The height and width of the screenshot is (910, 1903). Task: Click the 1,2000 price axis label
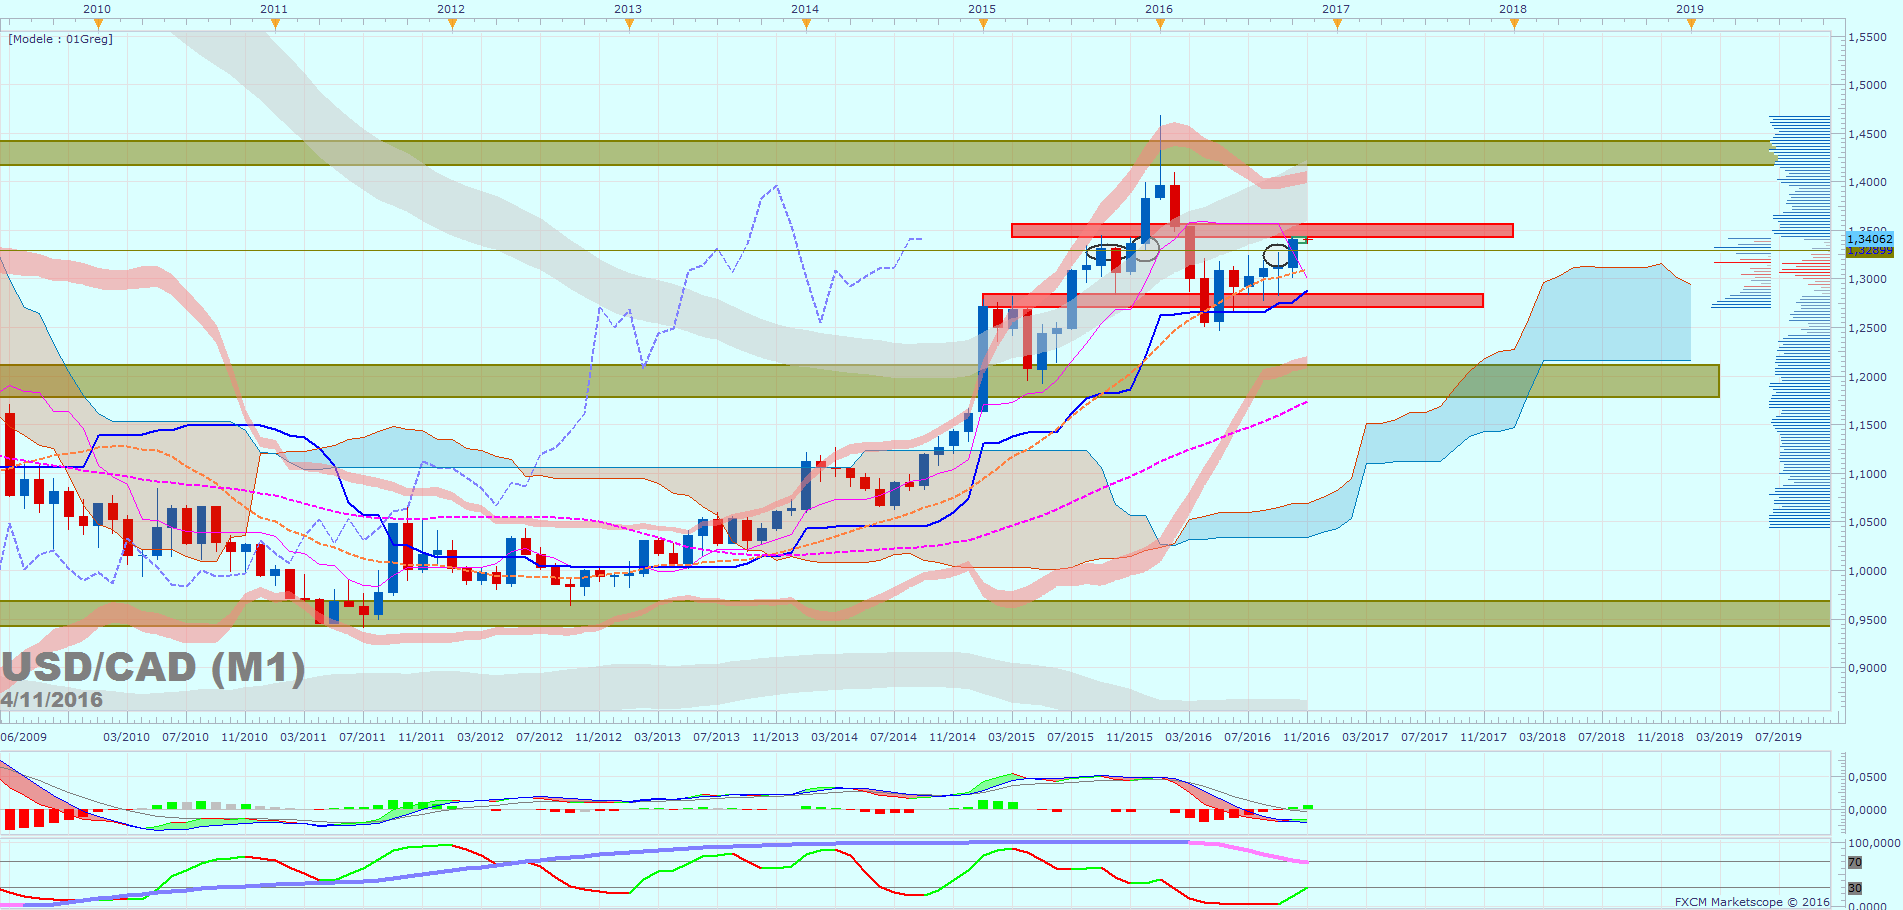(x=1868, y=377)
